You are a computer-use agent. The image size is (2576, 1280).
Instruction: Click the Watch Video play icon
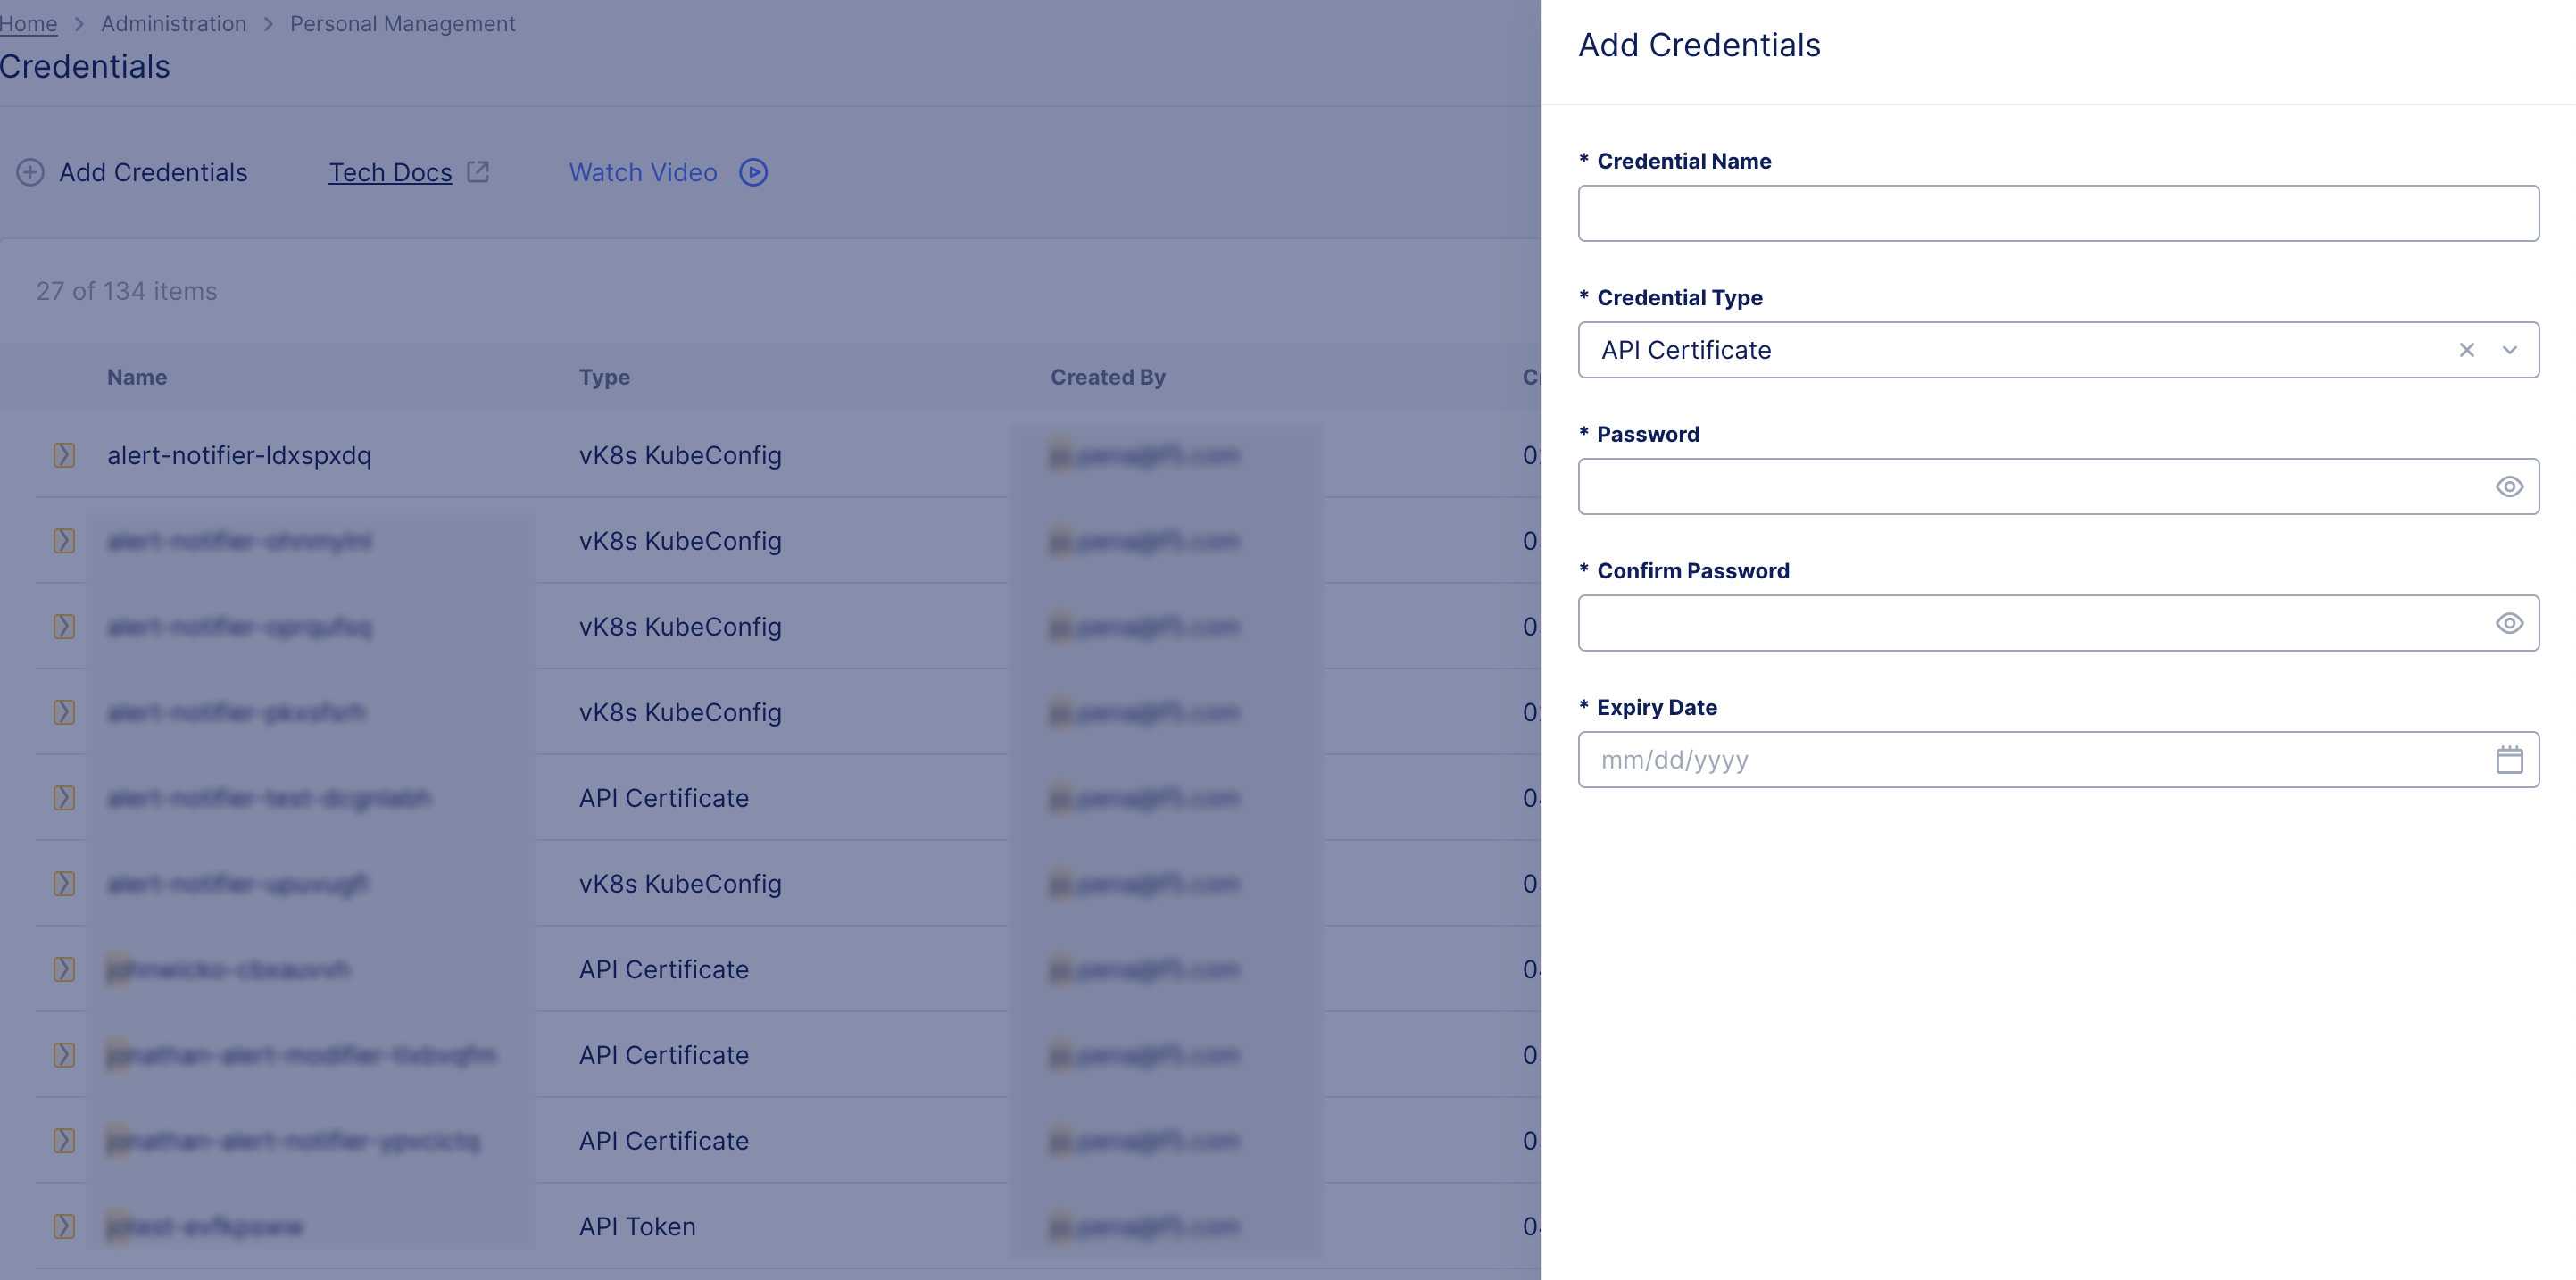pos(753,172)
